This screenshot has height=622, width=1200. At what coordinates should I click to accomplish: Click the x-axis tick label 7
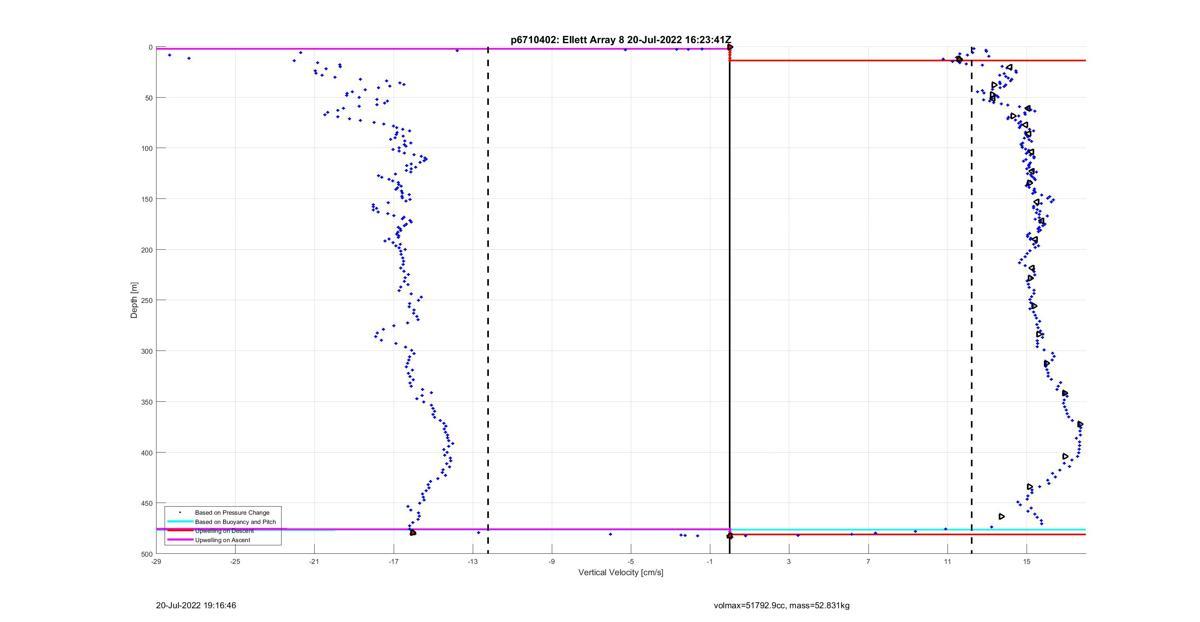pos(868,562)
